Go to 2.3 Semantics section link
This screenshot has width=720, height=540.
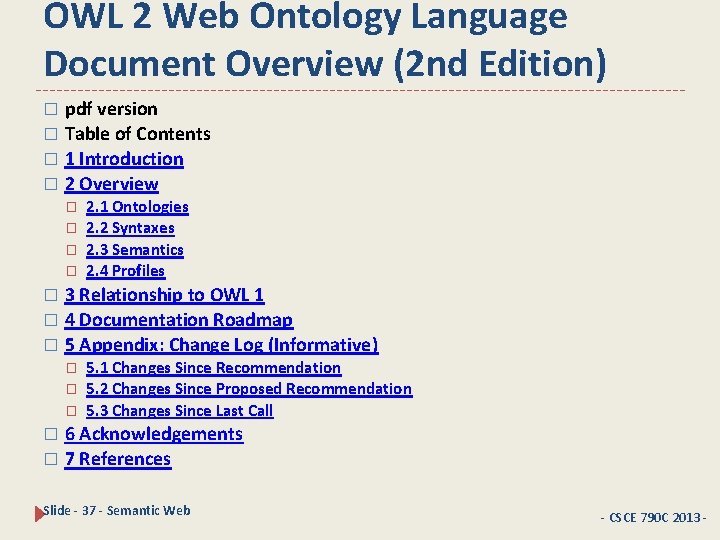(135, 250)
